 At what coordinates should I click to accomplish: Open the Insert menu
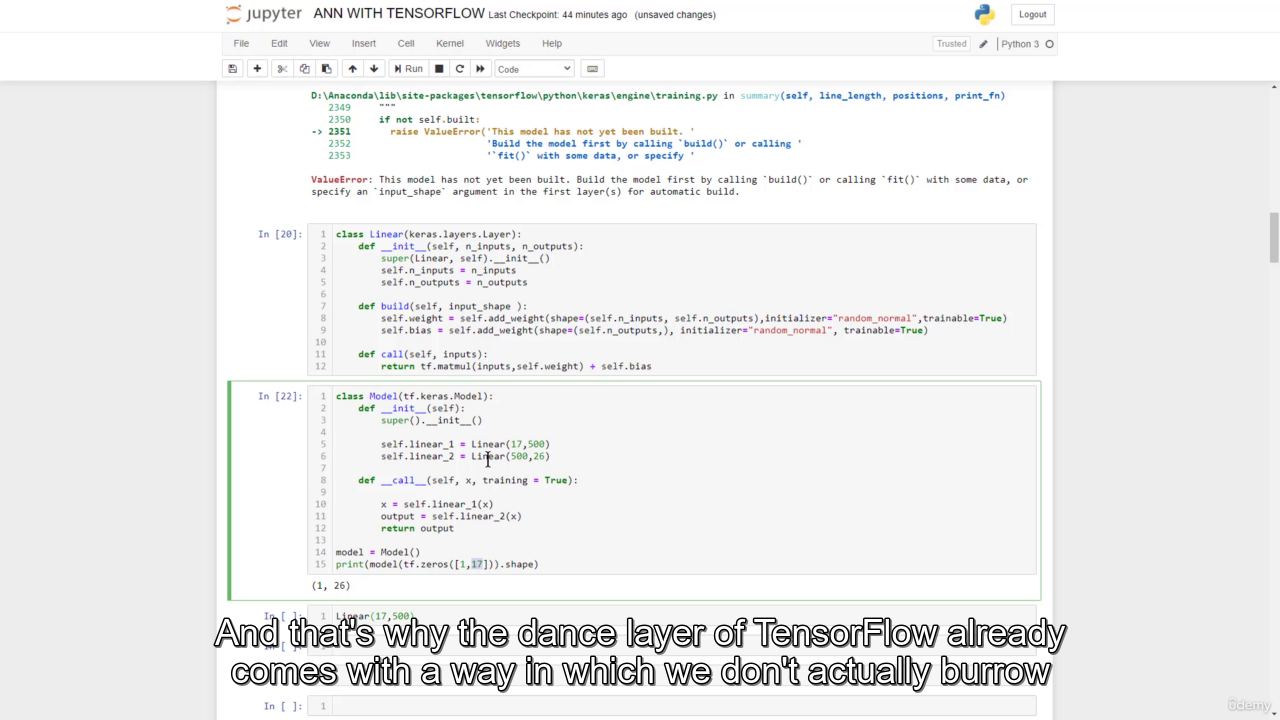364,44
